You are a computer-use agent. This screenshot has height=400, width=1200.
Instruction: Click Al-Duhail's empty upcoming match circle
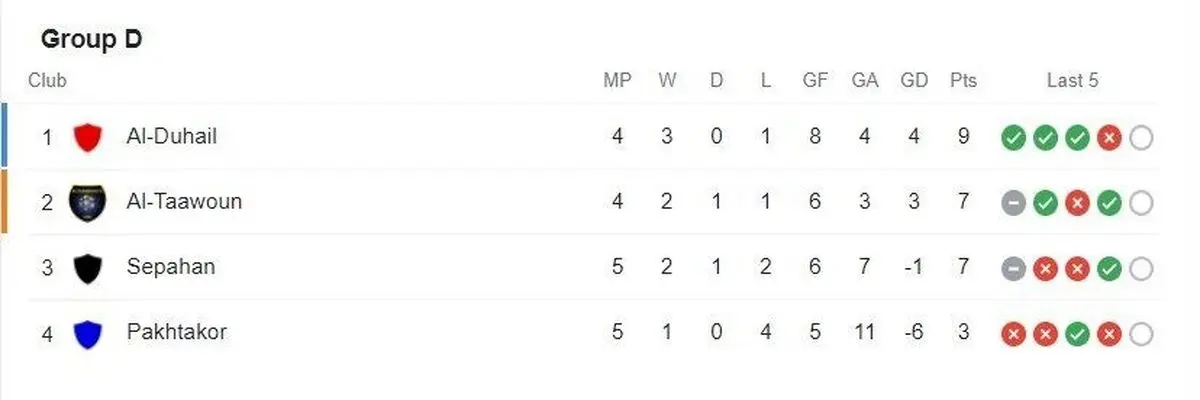point(1141,138)
